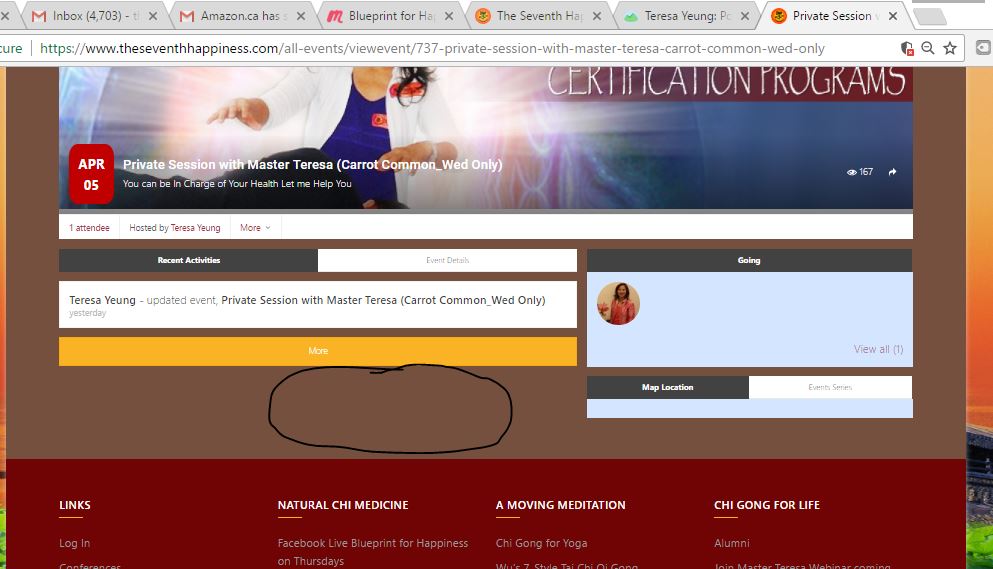Click the NATURAL CHI MEDICINE heading
993x569 pixels.
click(343, 505)
